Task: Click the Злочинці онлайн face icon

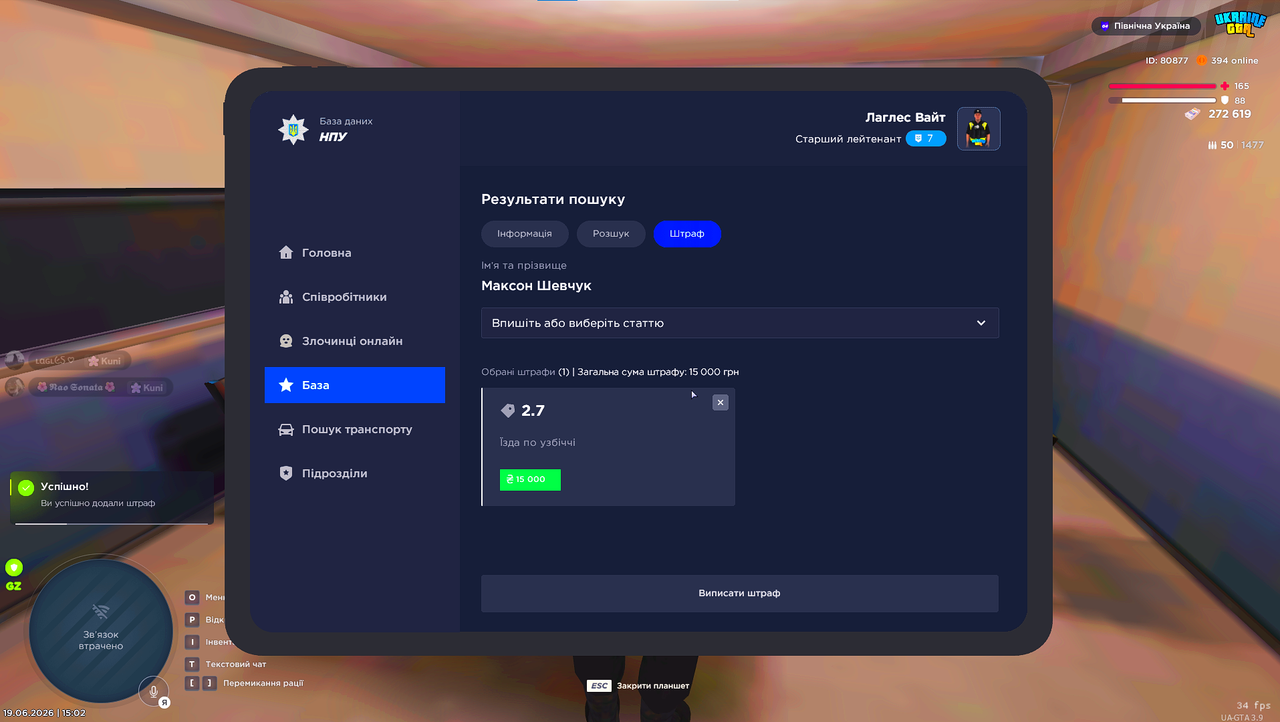Action: coord(286,341)
